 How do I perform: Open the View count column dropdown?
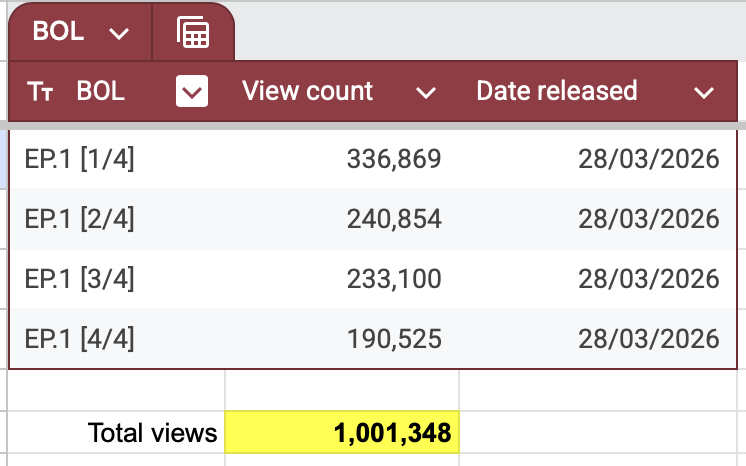[426, 92]
